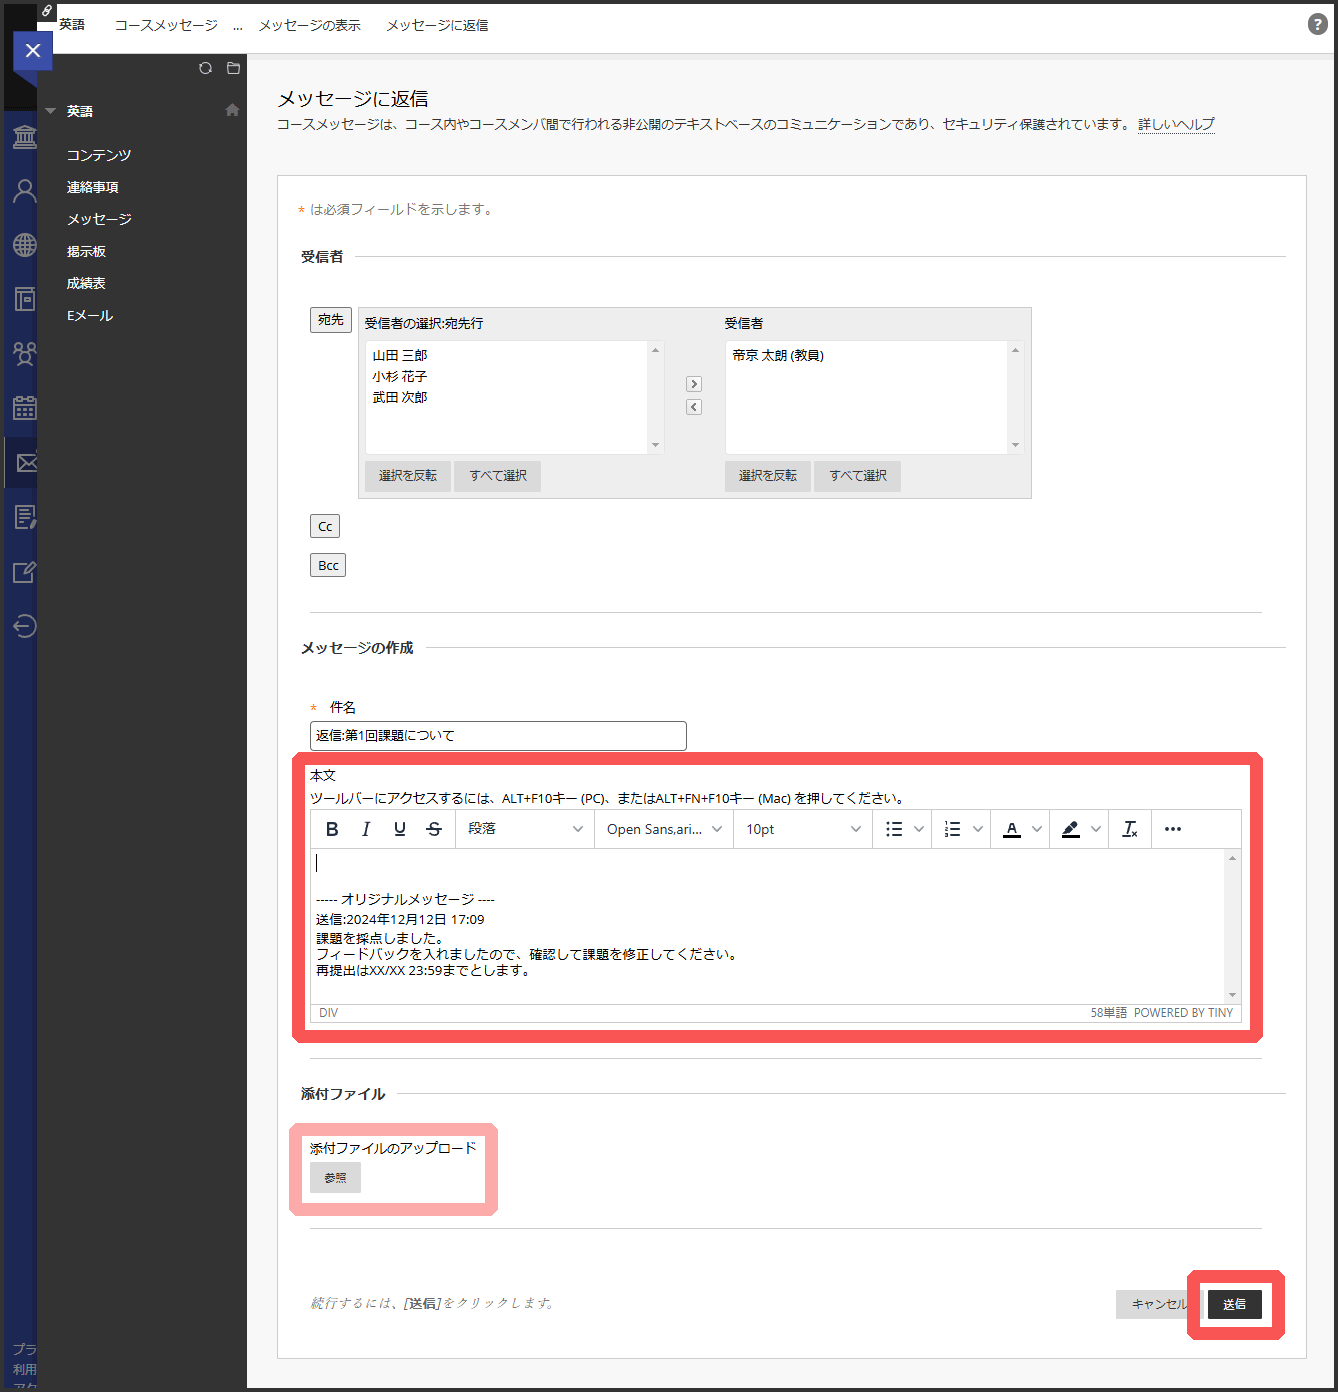Click the 参照 browse button for attachments
This screenshot has width=1338, height=1392.
click(335, 1178)
